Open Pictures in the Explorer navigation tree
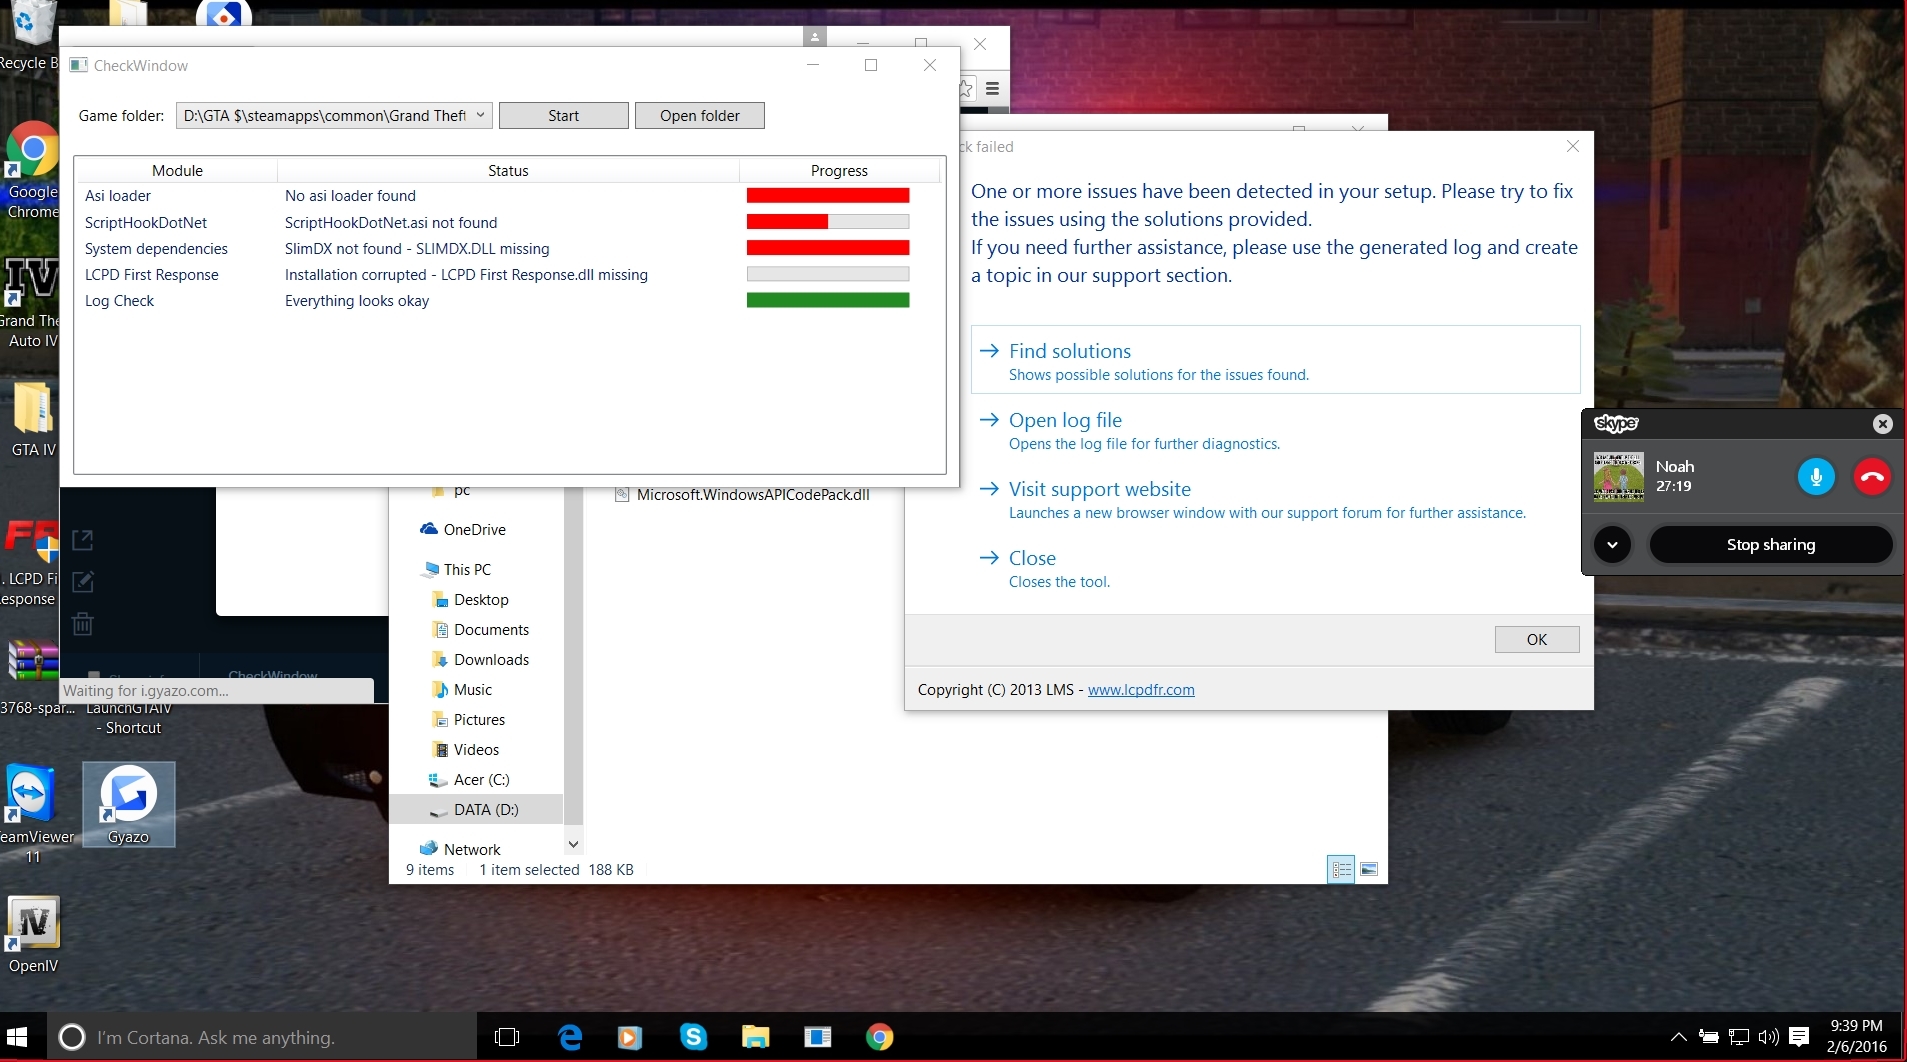 coord(469,720)
